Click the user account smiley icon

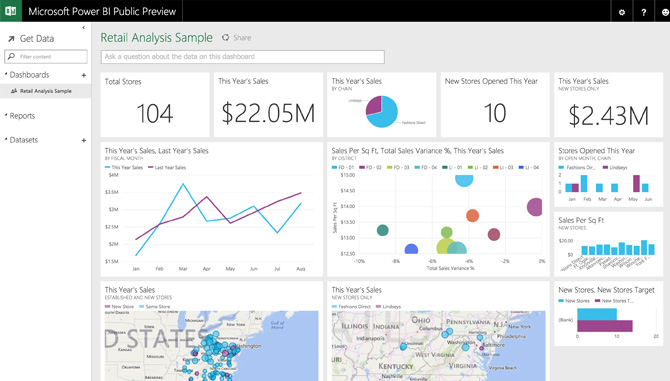665,12
